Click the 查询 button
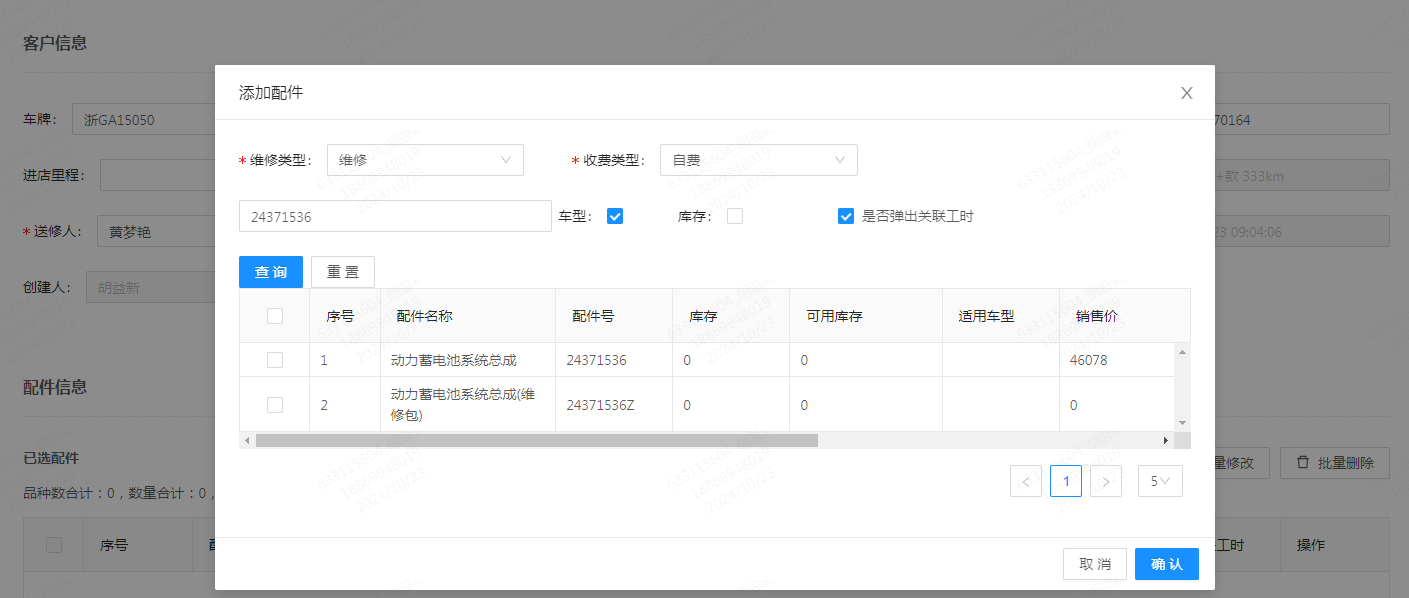This screenshot has width=1409, height=598. click(271, 272)
